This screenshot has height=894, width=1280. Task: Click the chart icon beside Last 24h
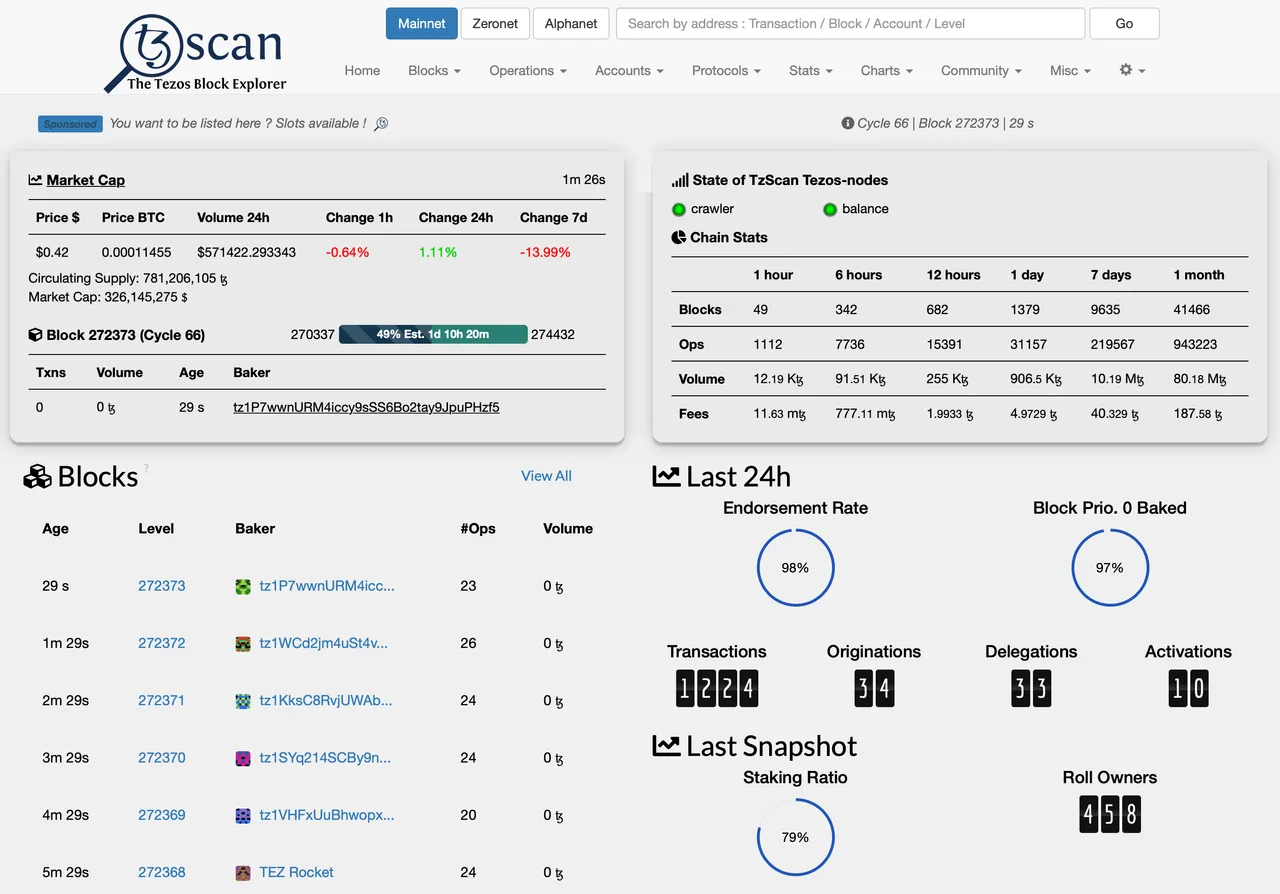[x=666, y=476]
